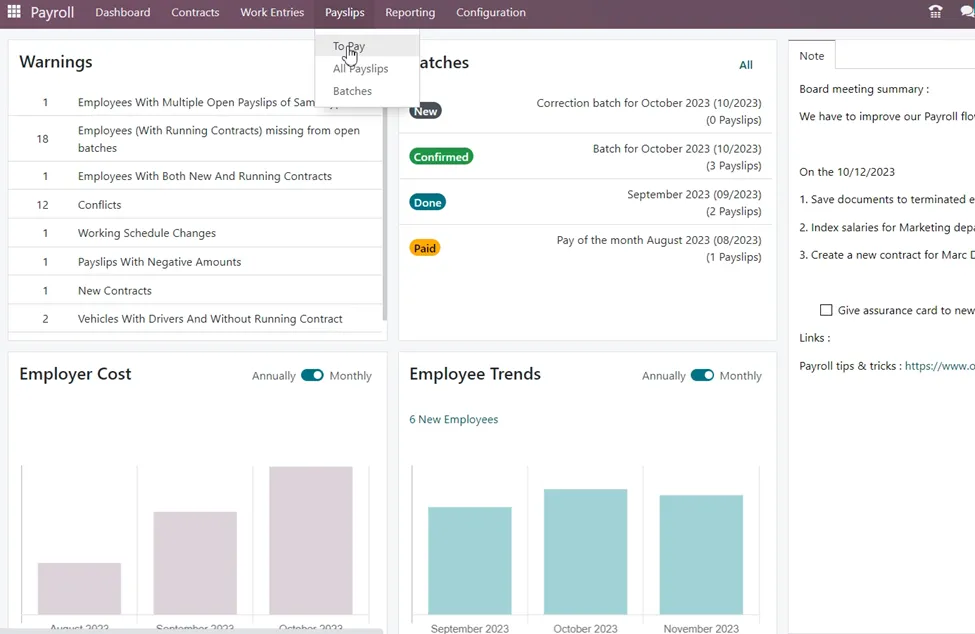The height and width of the screenshot is (634, 975).
Task: Check the Give assurance card checkbox
Action: tap(826, 310)
